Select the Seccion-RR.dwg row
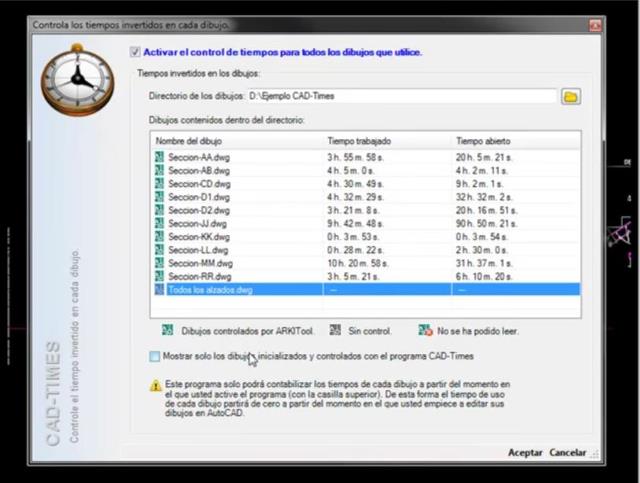 (366, 276)
